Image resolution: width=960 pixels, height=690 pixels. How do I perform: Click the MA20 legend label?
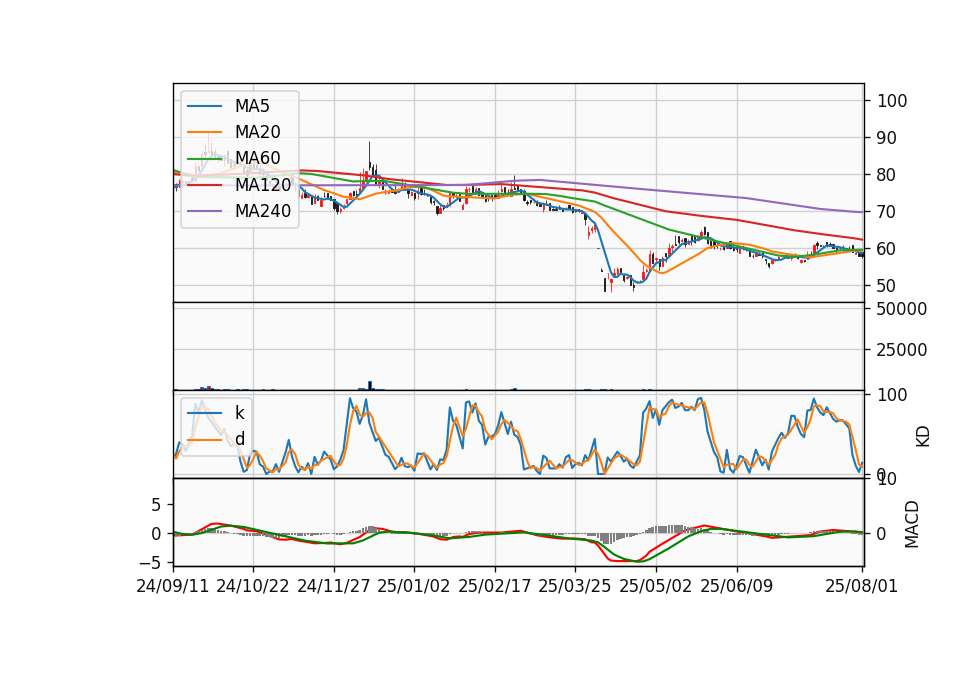[257, 132]
